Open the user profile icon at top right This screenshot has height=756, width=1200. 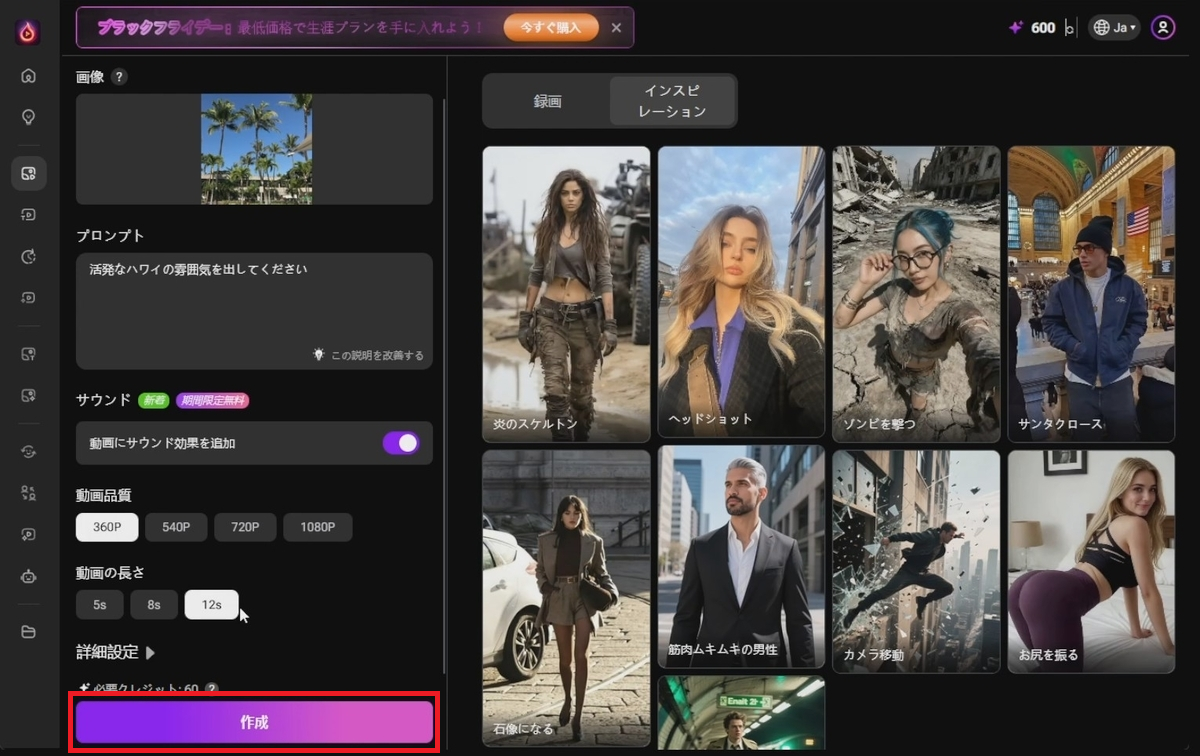1163,28
